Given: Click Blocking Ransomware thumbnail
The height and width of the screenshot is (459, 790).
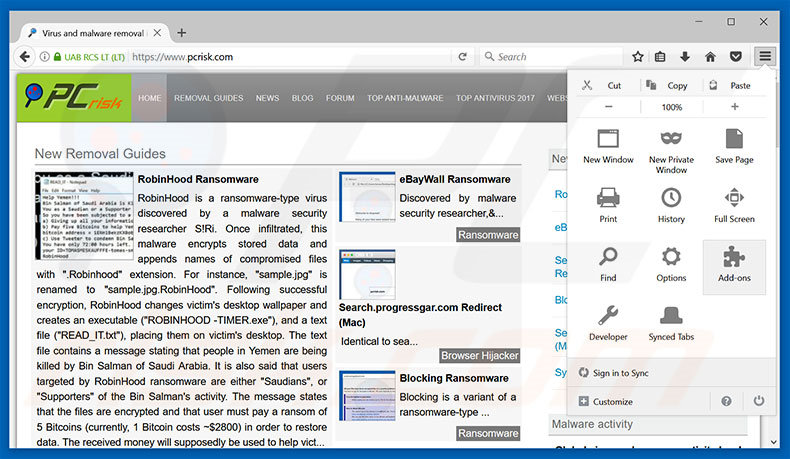Looking at the screenshot, I should (367, 396).
